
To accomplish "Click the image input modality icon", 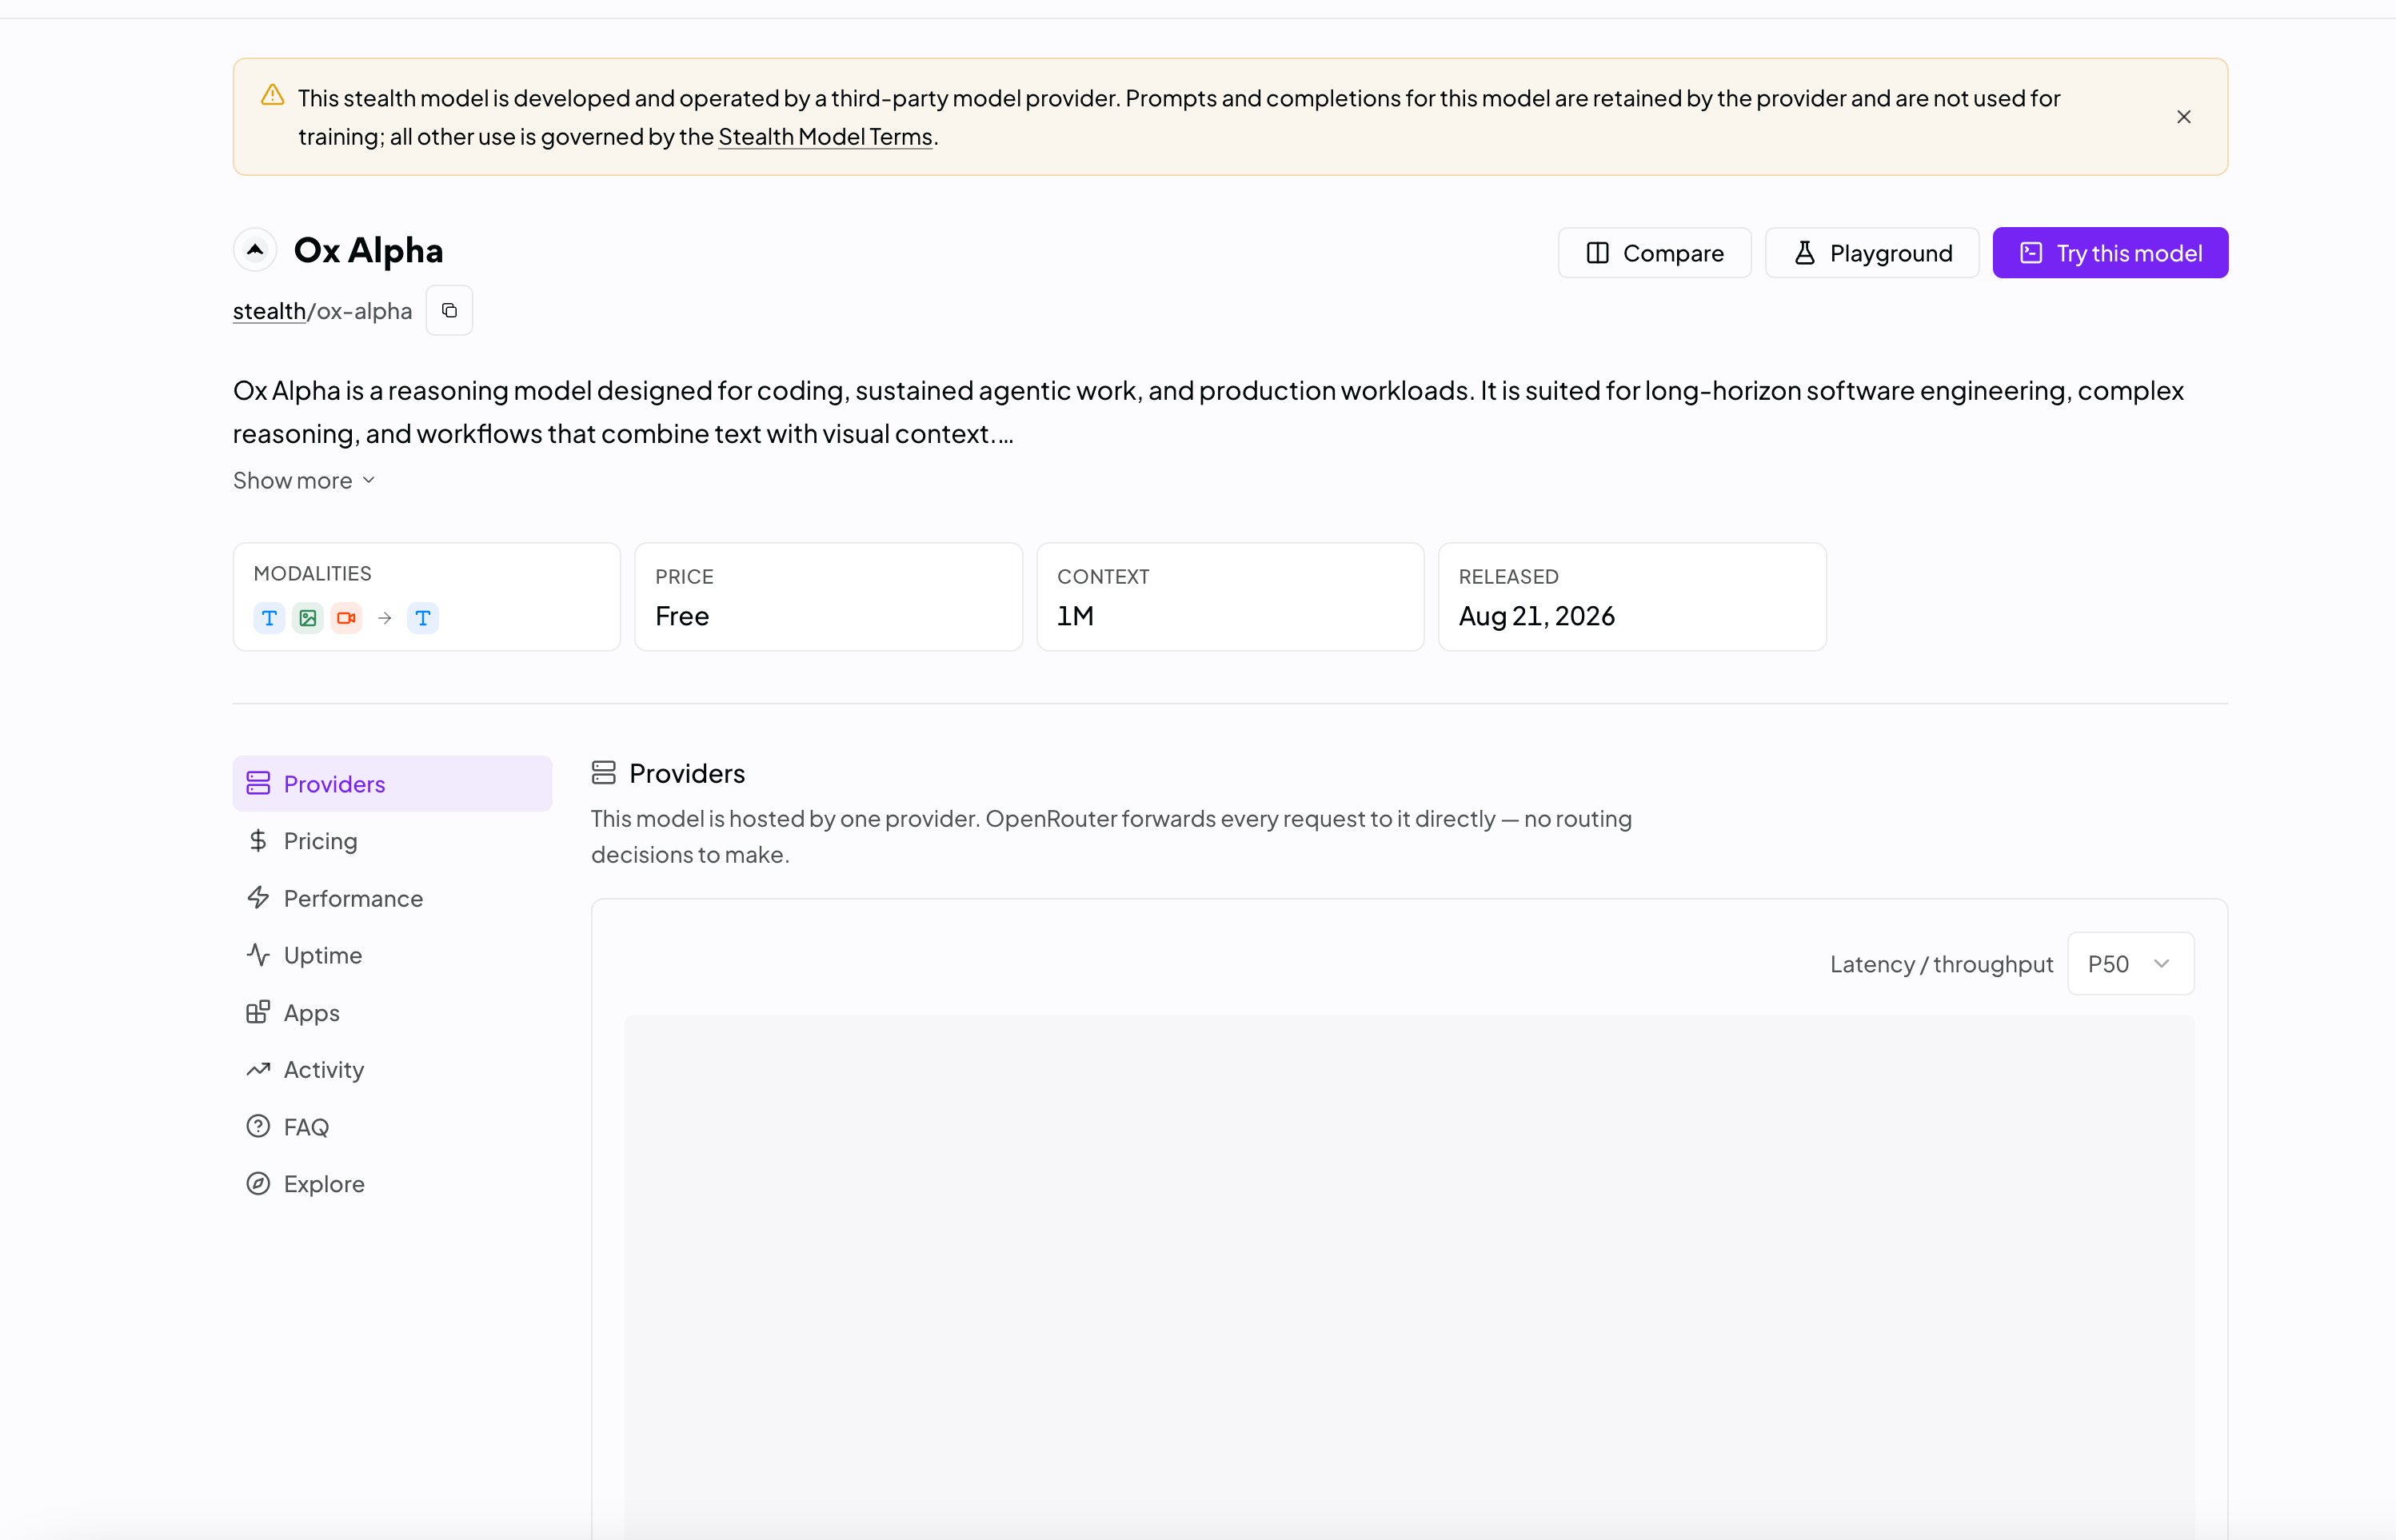I will pos(308,618).
